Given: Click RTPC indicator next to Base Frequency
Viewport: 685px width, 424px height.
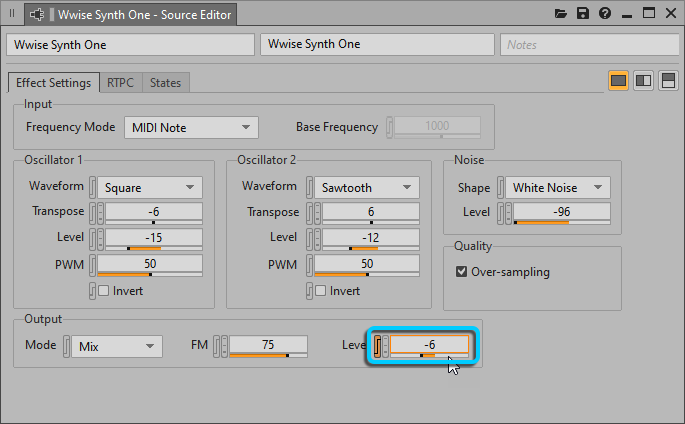Looking at the screenshot, I should [389, 128].
